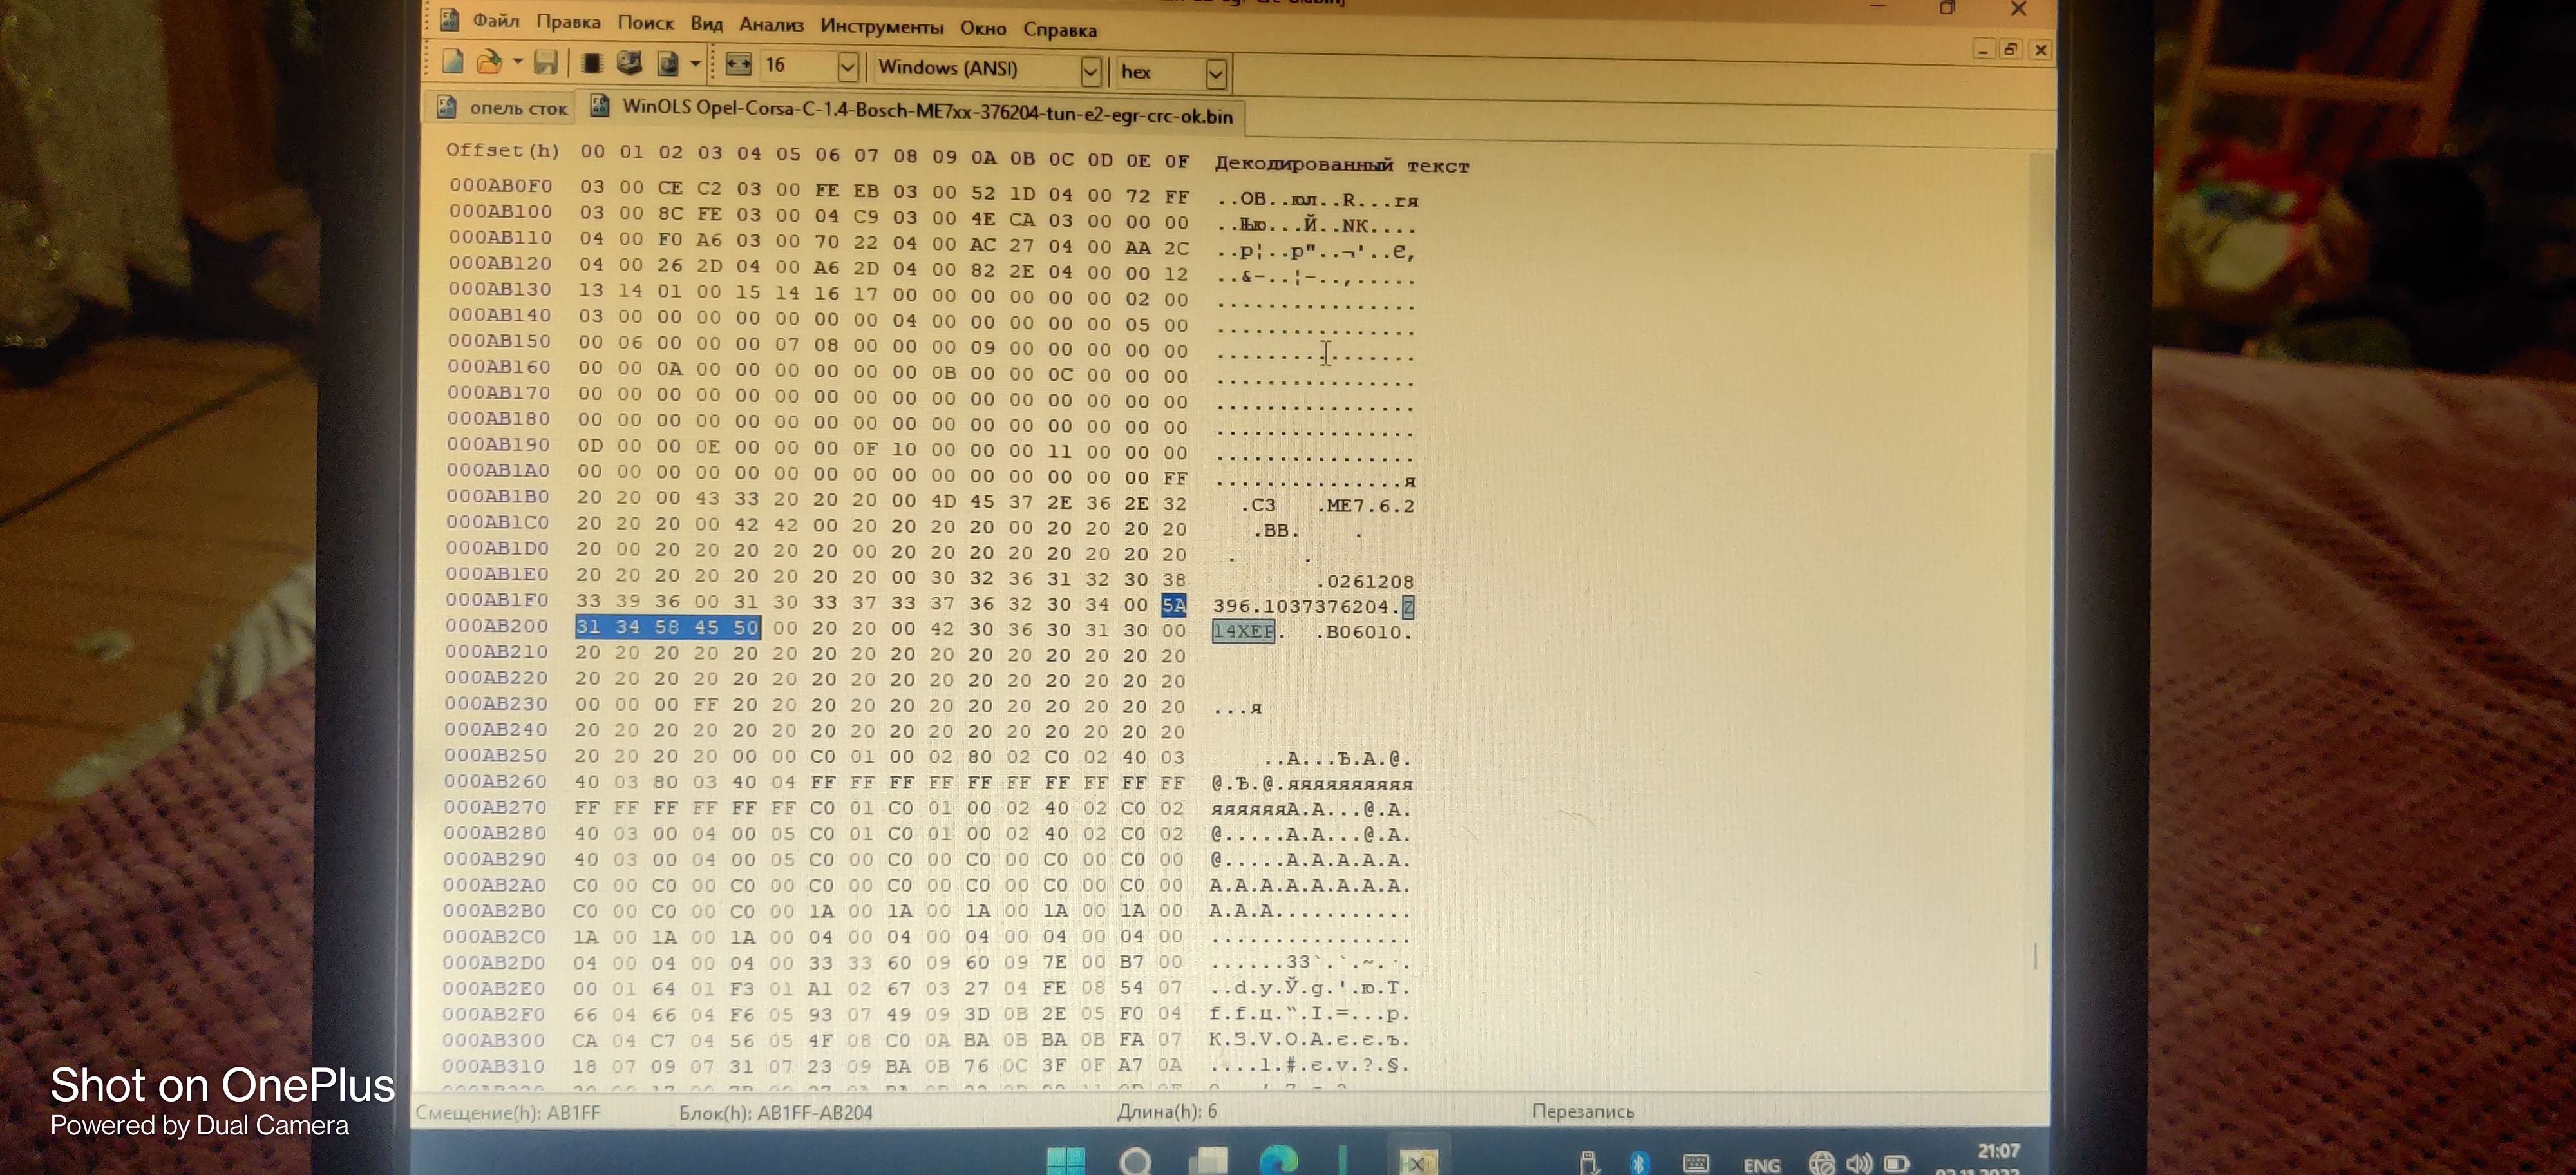The height and width of the screenshot is (1175, 2576).
Task: Click the New file toolbar icon
Action: (x=453, y=62)
